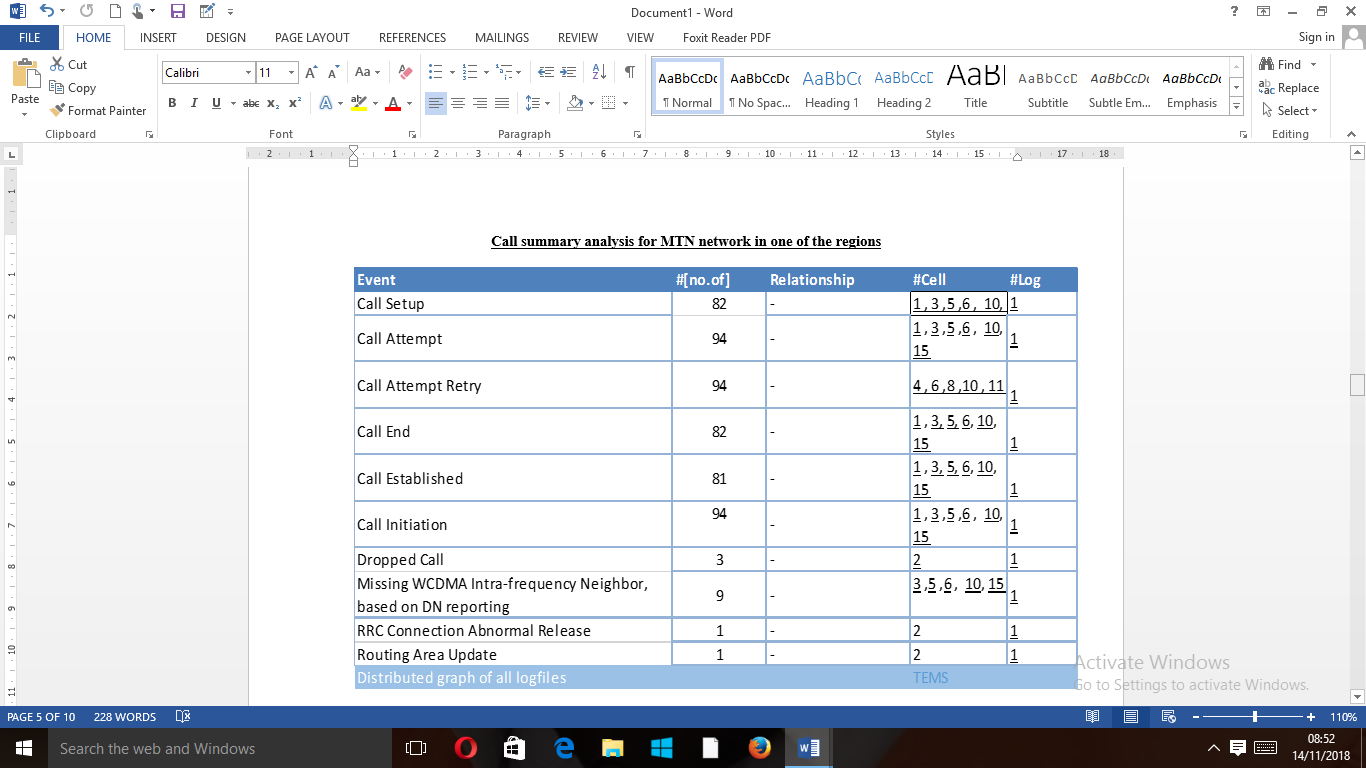Apply the Title style
The width and height of the screenshot is (1366, 768).
976,88
